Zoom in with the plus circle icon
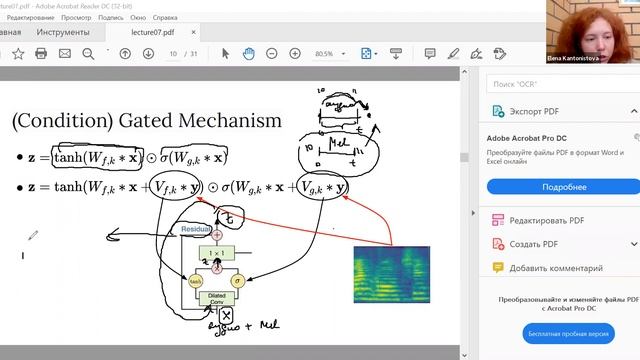Image resolution: width=640 pixels, height=360 pixels. [x=295, y=53]
